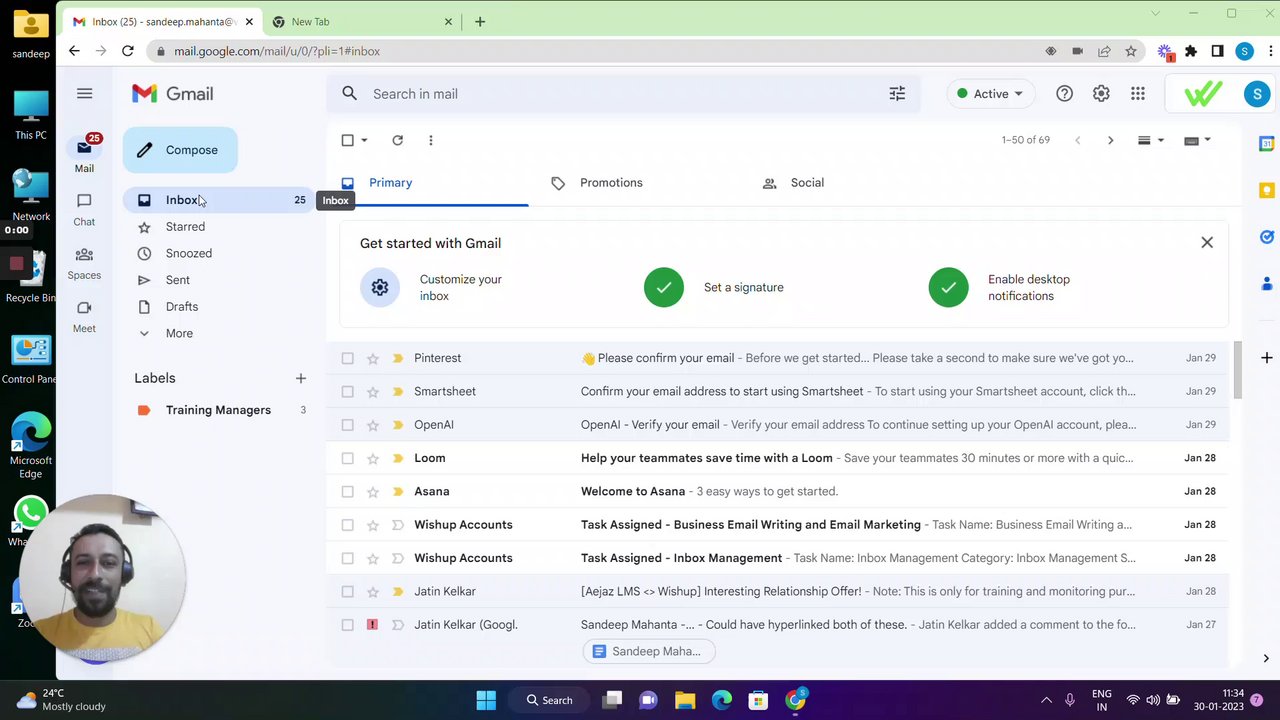Screen dimensions: 1280x720
Task: Select the Loom email checkbox
Action: 347,458
